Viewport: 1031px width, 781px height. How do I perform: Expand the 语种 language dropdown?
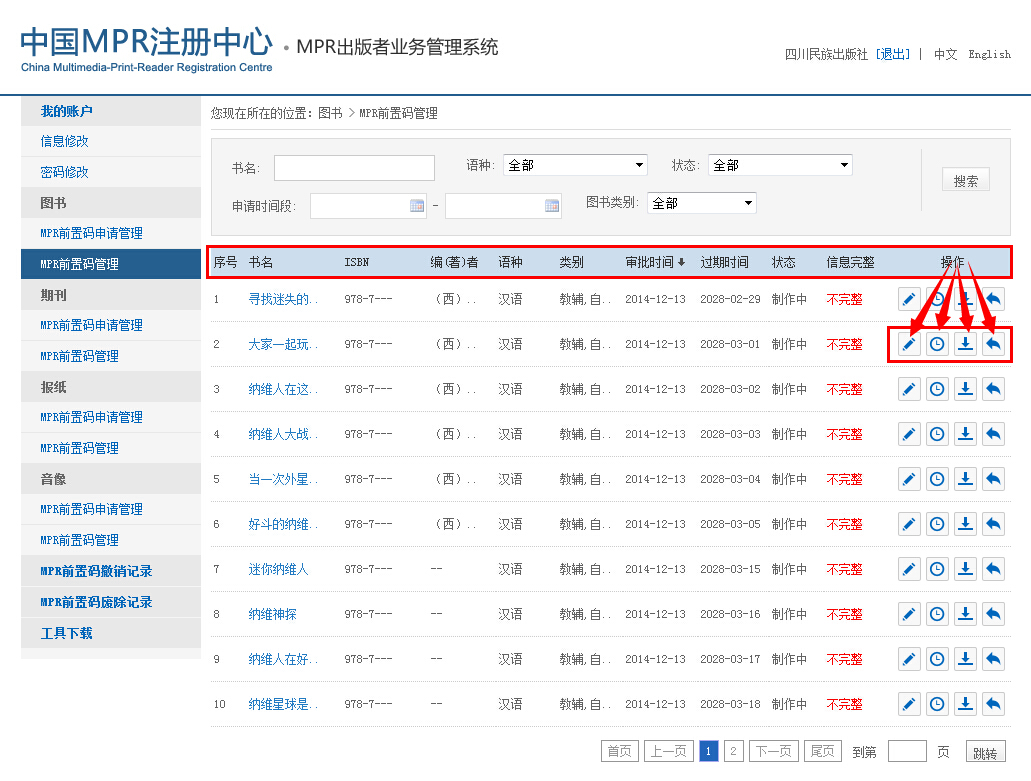click(x=575, y=165)
